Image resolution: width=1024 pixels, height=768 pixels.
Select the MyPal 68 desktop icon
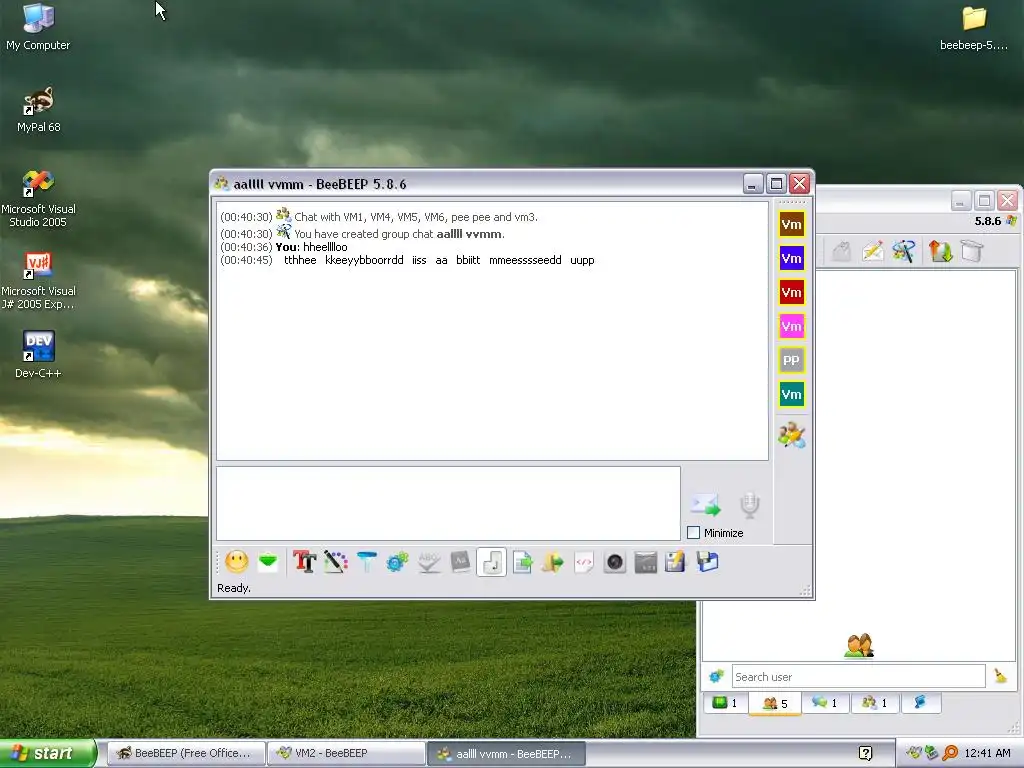(x=38, y=110)
